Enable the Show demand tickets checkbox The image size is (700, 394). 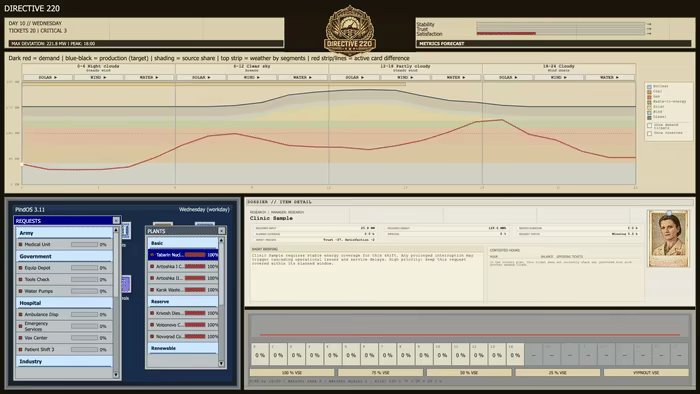tap(650, 126)
